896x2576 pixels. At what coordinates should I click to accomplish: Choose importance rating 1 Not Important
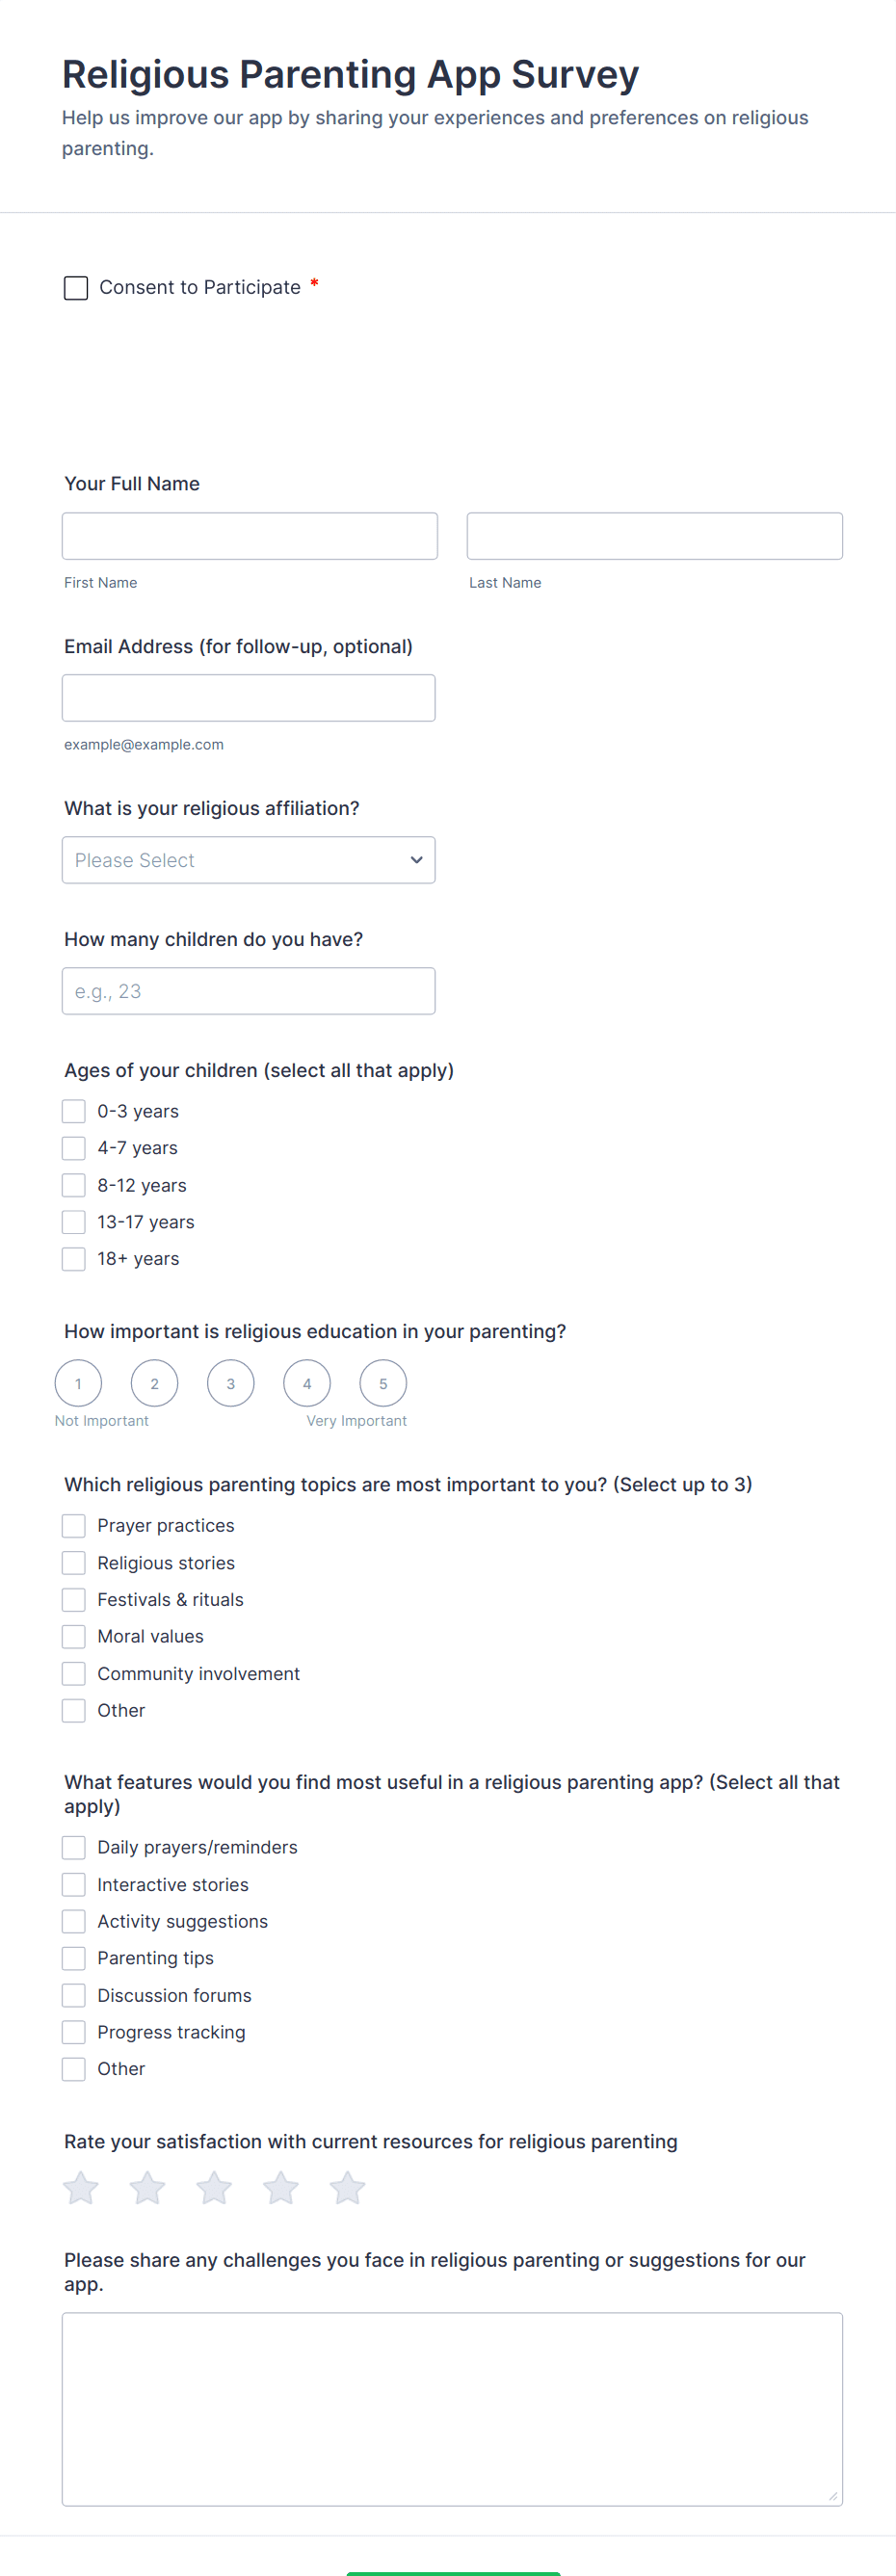click(78, 1384)
